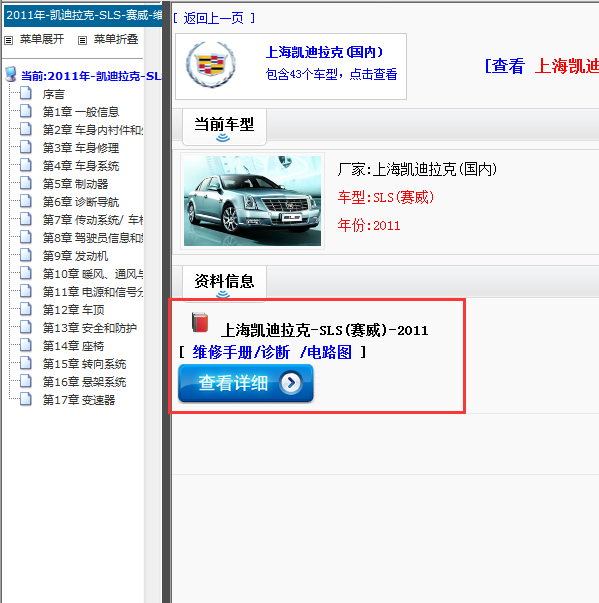Click the vertical pane splitter bar
This screenshot has width=599, height=603.
[166, 302]
